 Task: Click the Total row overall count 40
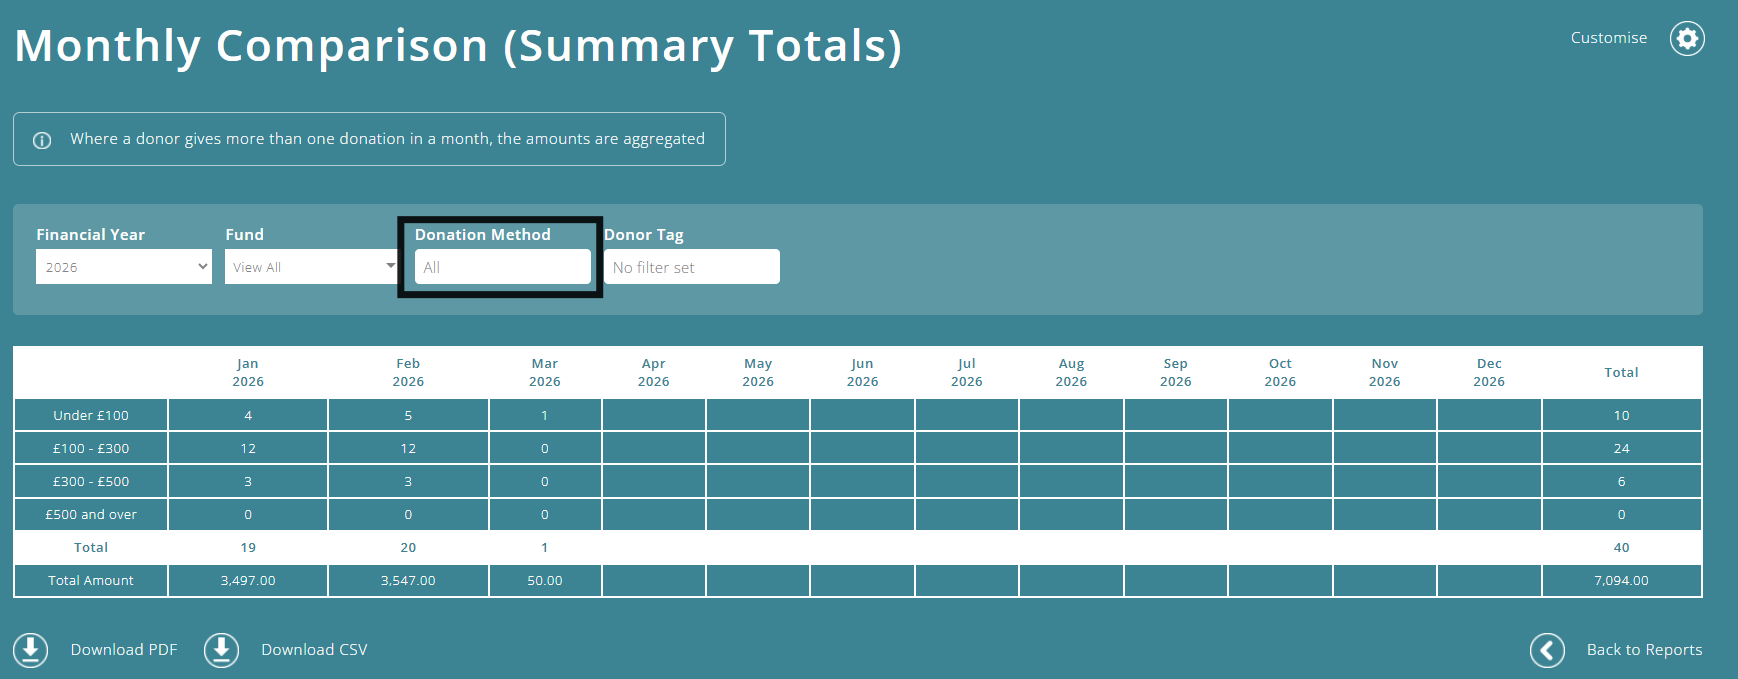click(1621, 547)
